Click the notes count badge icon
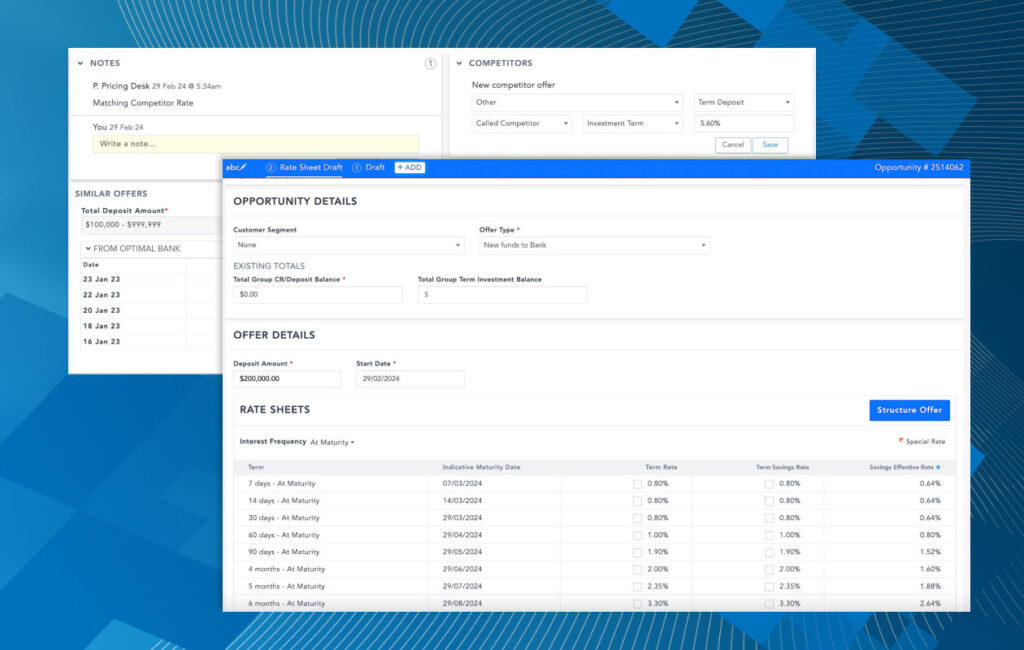Screen dimensions: 1024x650 point(430,63)
